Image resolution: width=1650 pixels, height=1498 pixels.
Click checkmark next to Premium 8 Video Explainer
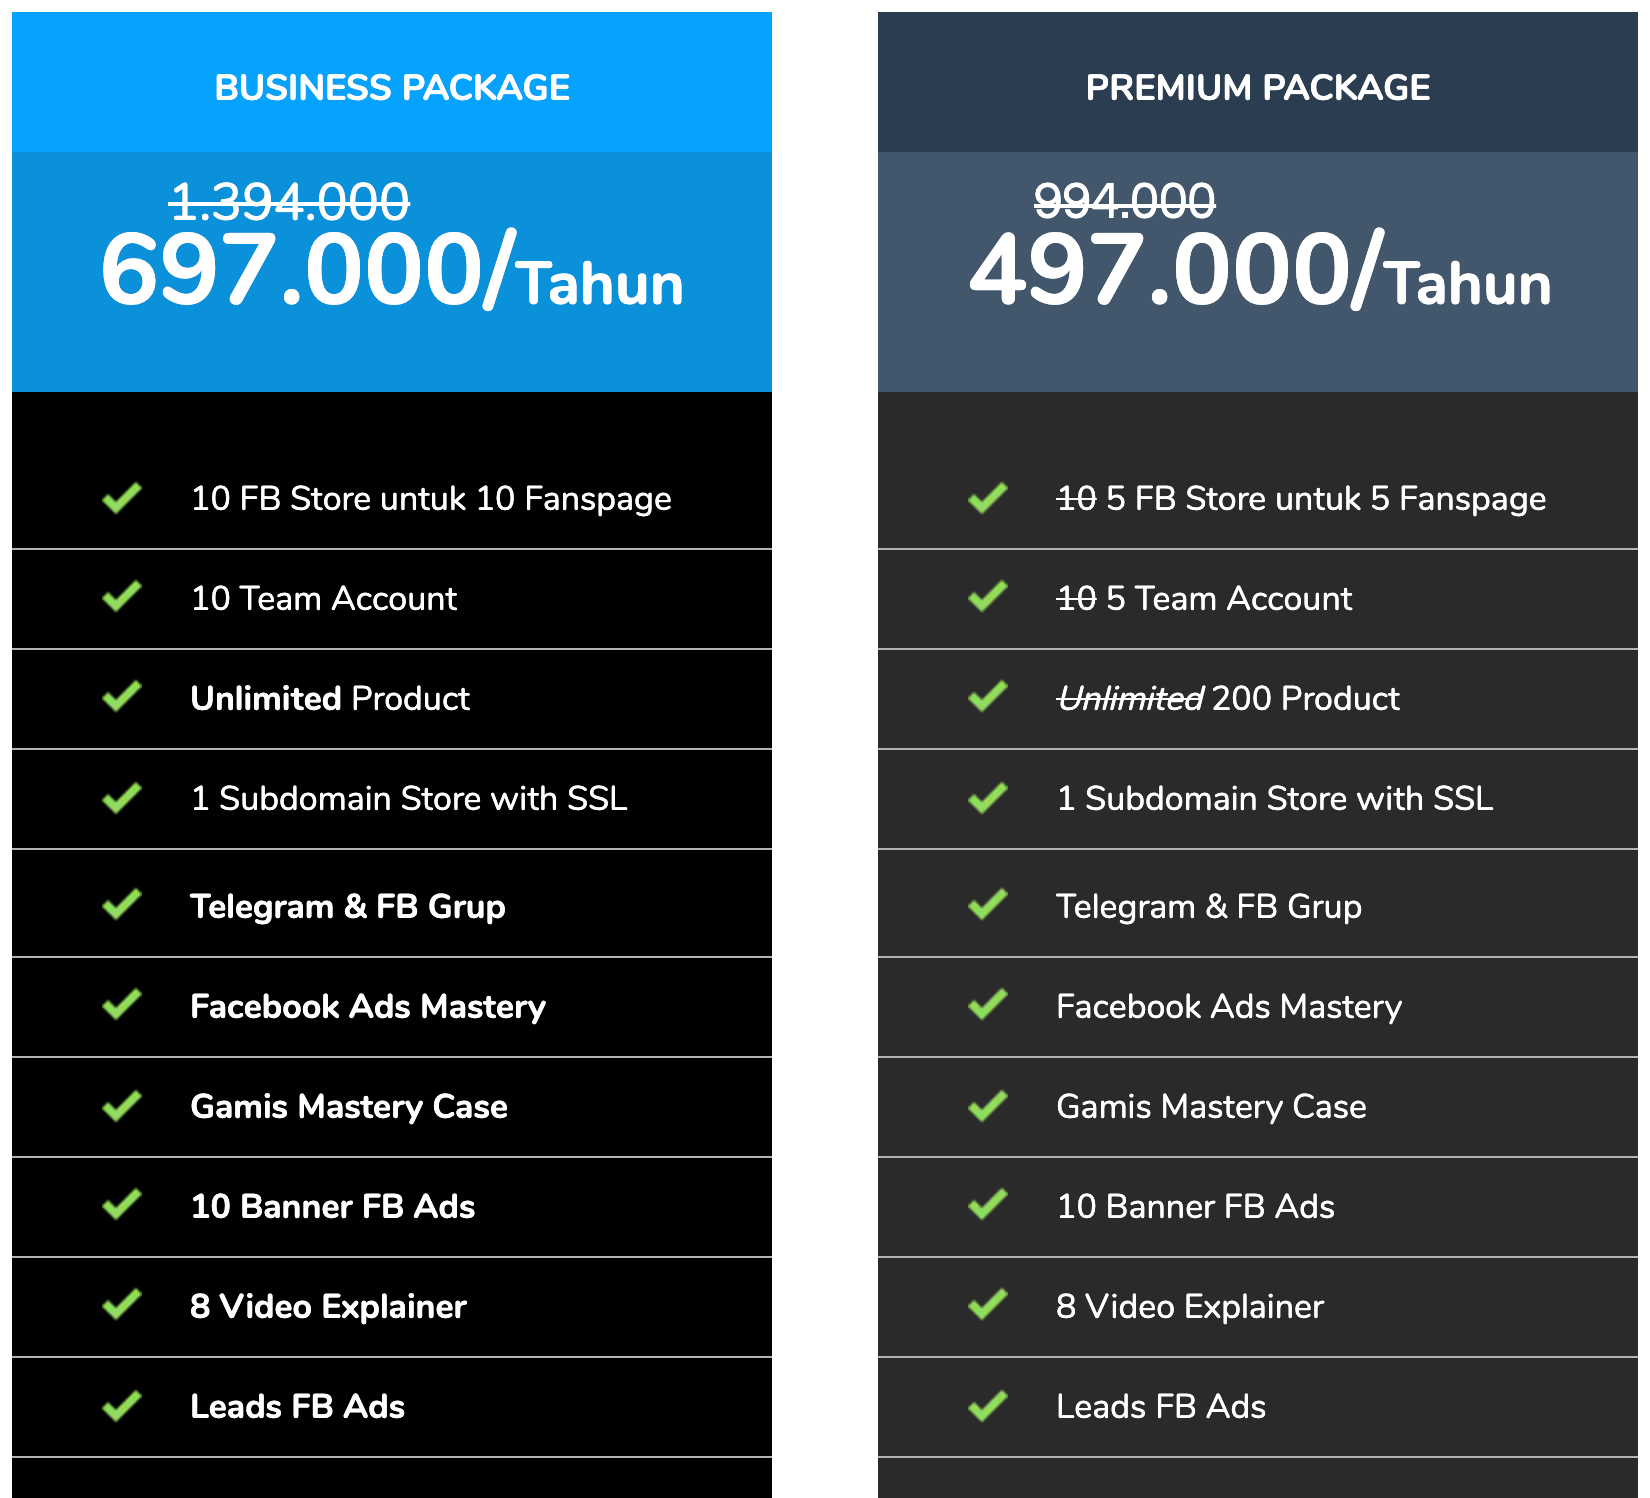point(987,1305)
